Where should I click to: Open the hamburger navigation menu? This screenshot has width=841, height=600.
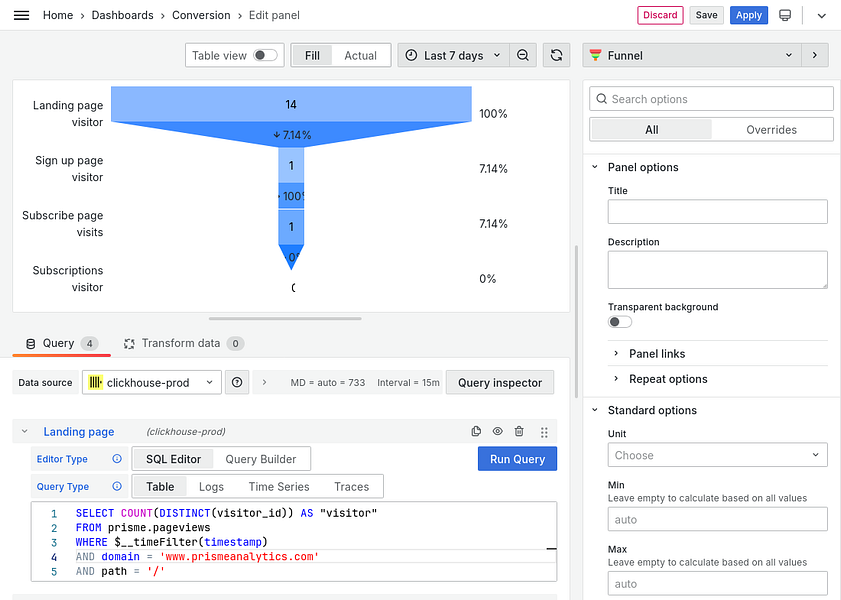21,15
